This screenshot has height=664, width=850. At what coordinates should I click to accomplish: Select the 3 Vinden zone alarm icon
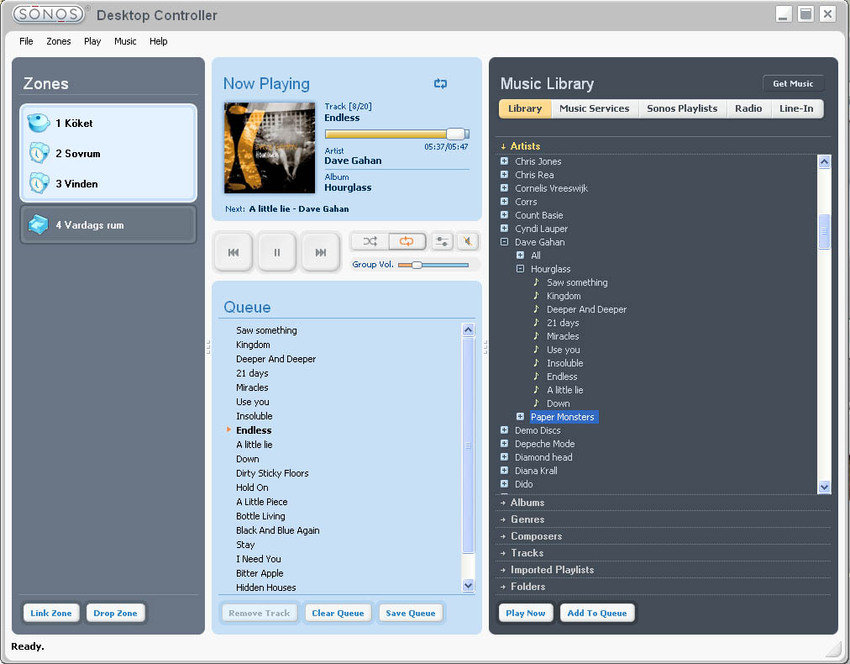click(x=38, y=184)
